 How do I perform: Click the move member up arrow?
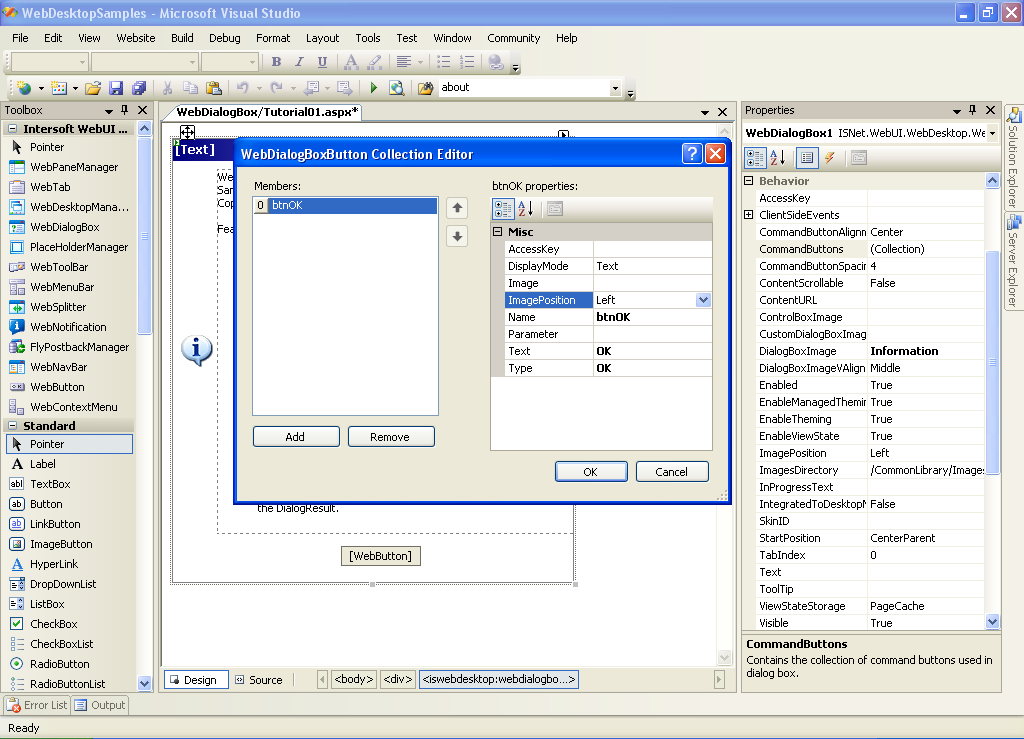coord(457,208)
